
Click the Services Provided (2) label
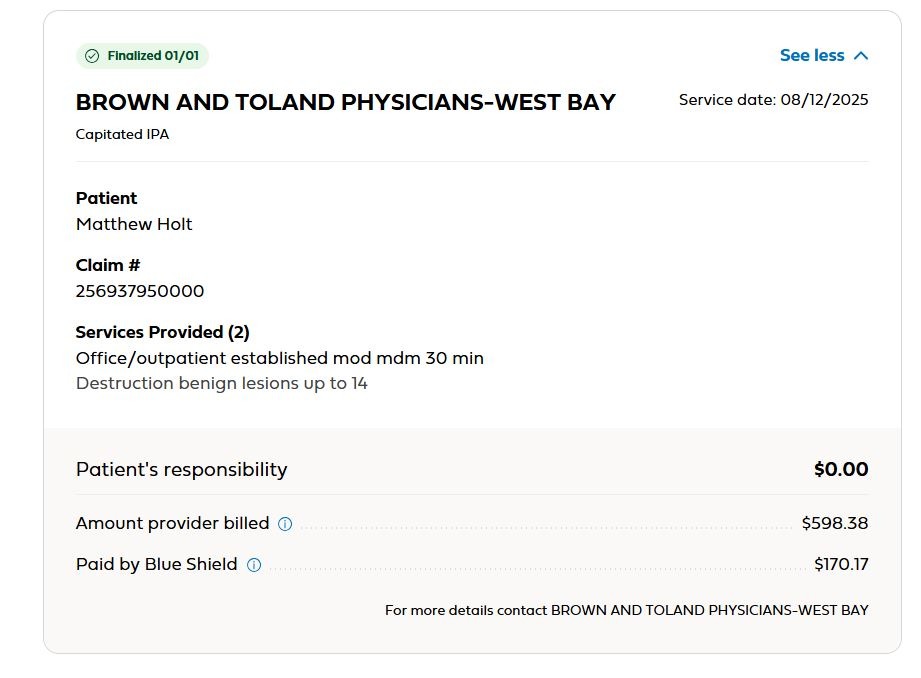[x=162, y=332]
